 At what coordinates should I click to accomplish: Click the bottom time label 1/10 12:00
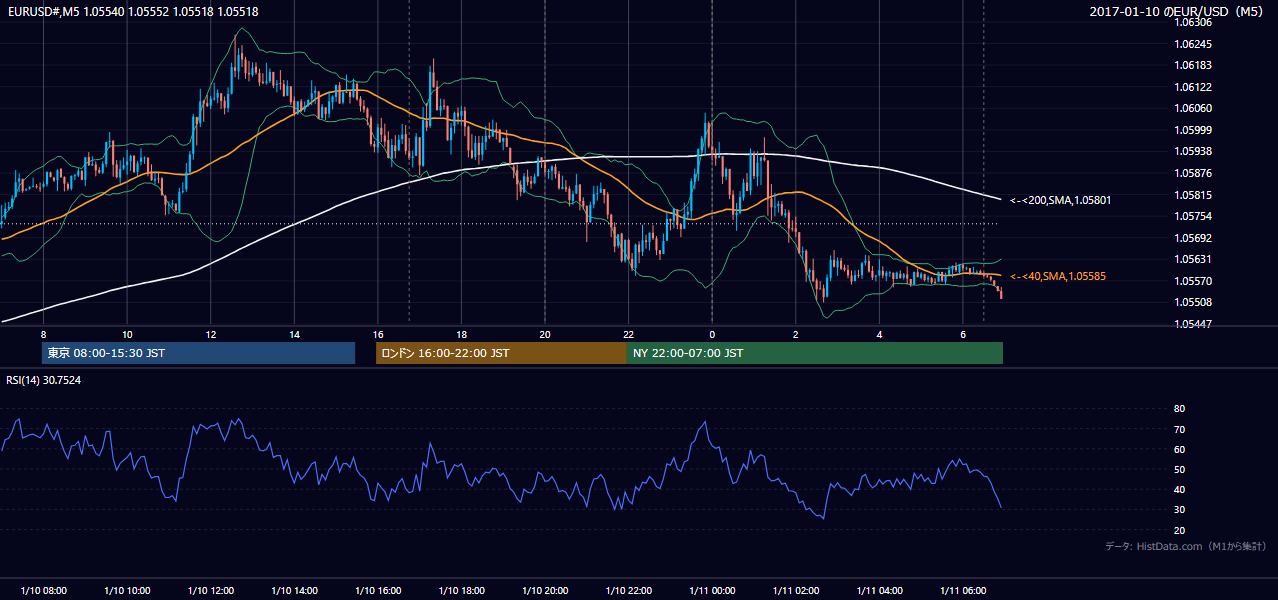coord(210,591)
